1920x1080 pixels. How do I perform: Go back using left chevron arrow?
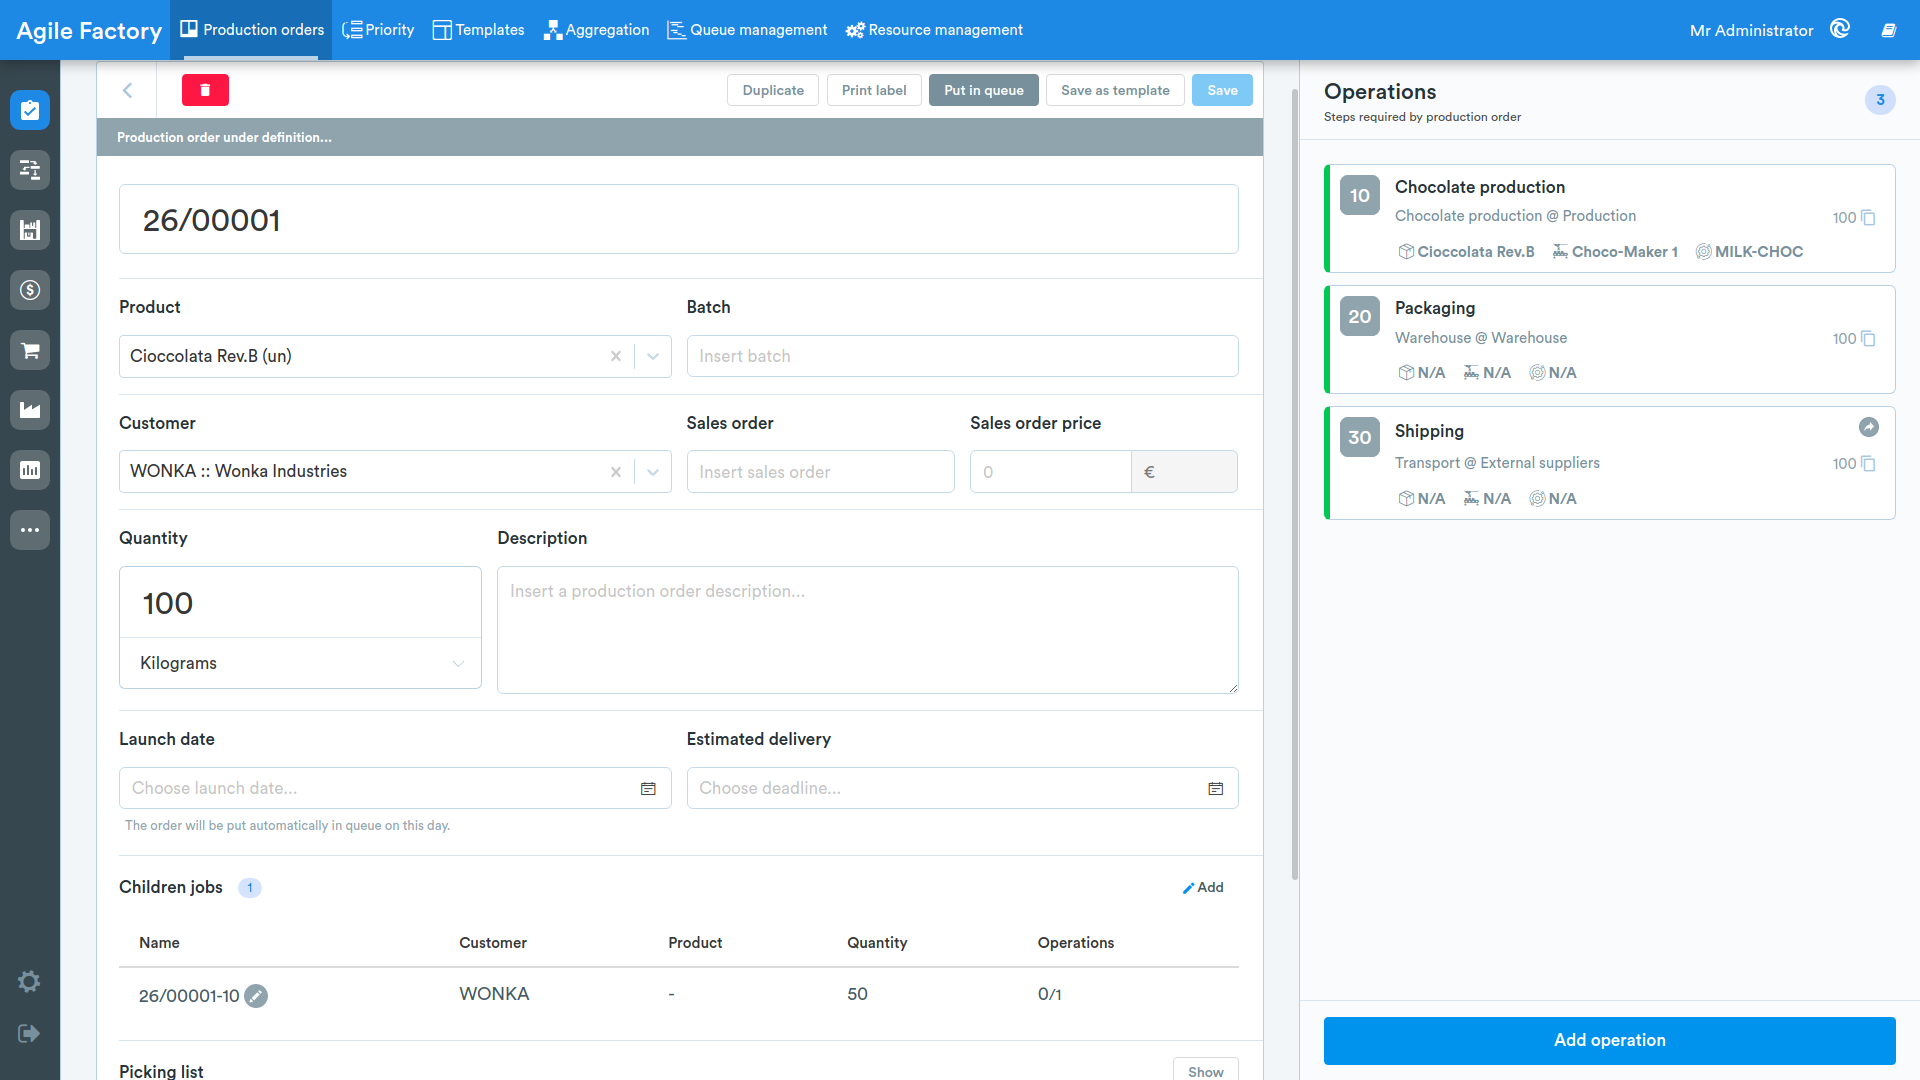coord(127,90)
